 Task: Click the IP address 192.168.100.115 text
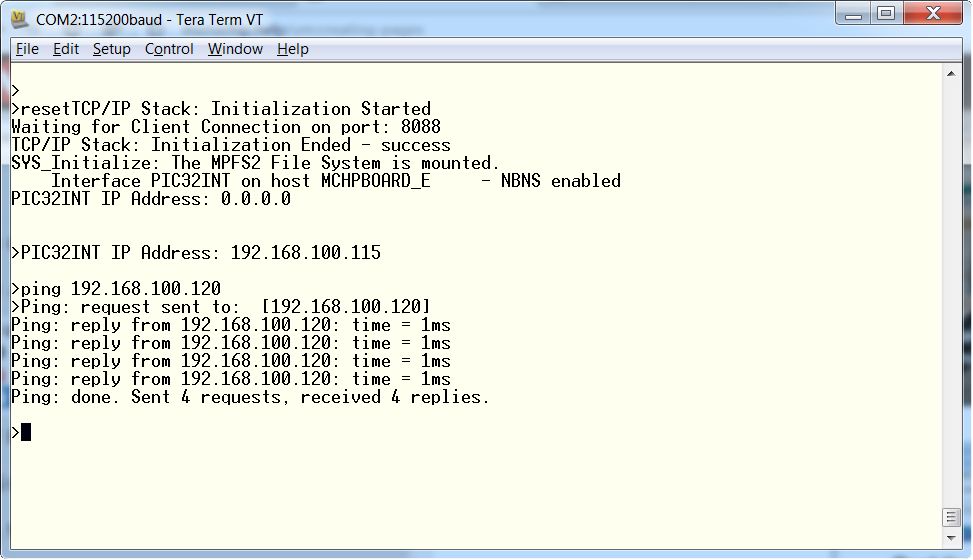pos(305,253)
